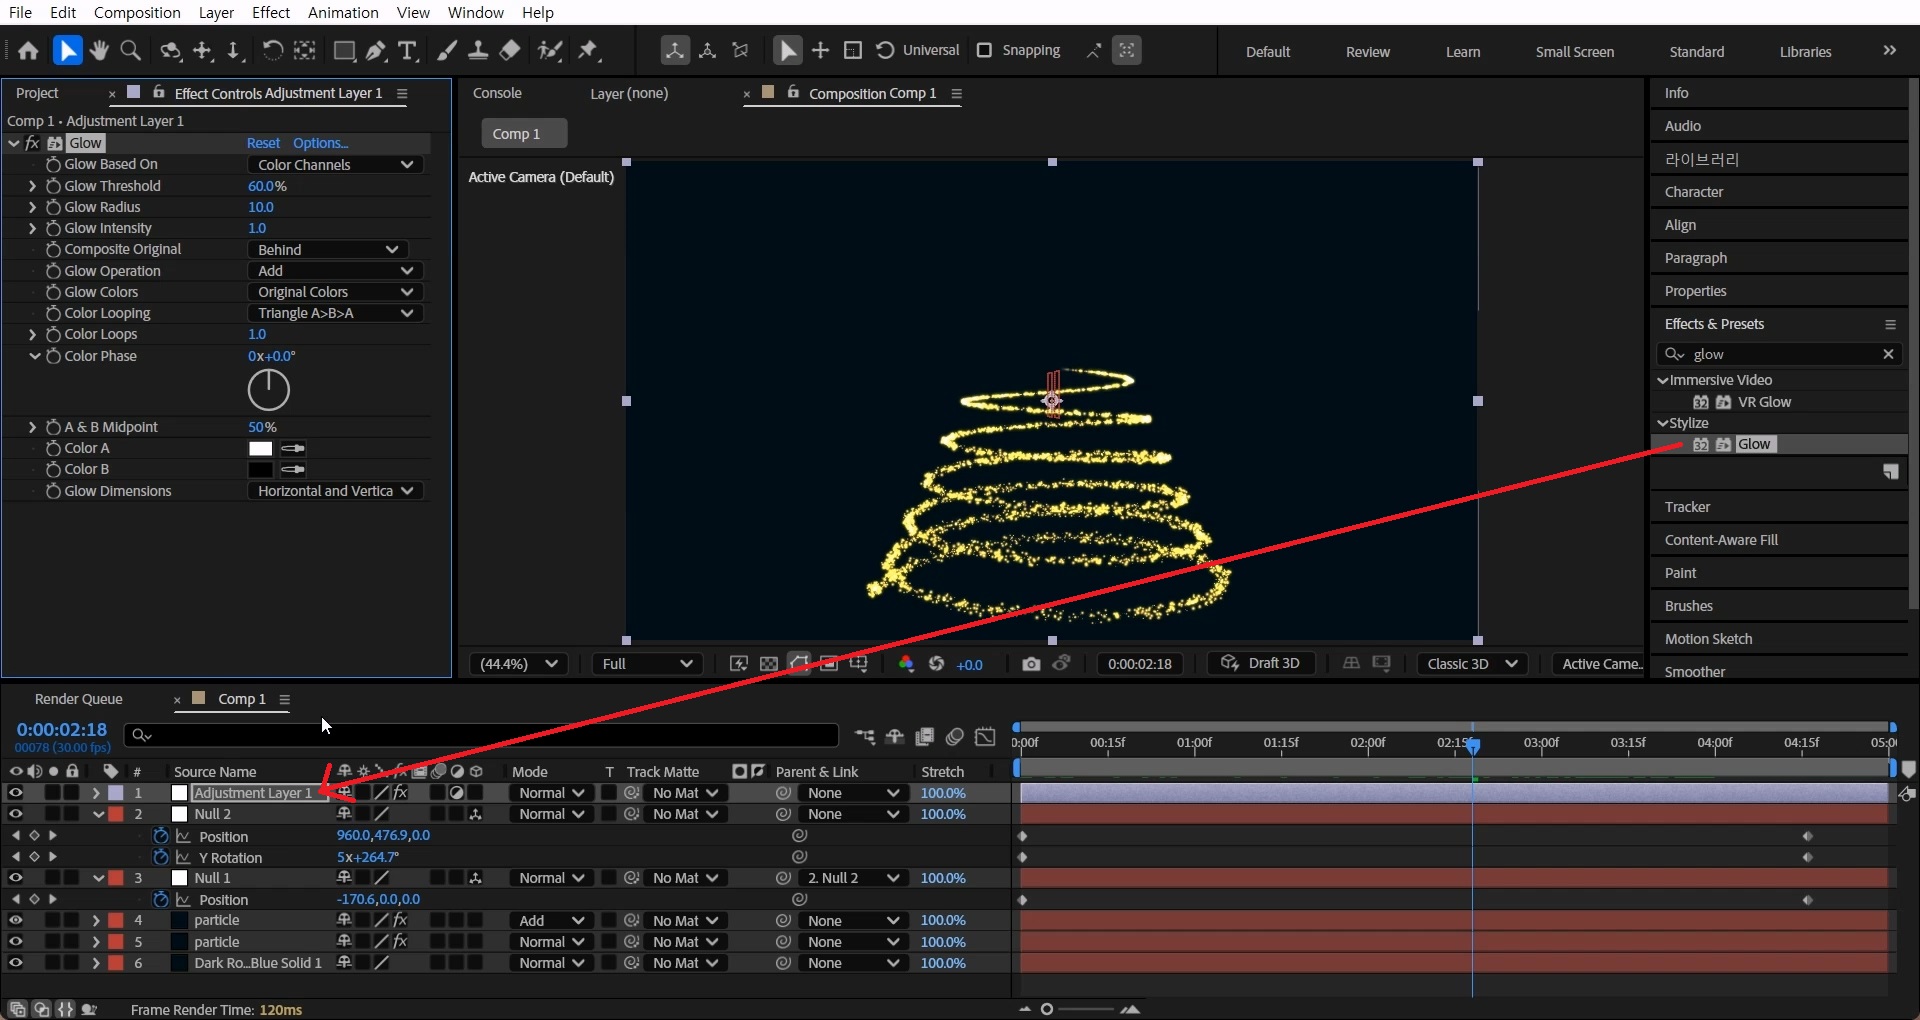1920x1020 pixels.
Task: Hide particle layer 5
Action: point(15,942)
